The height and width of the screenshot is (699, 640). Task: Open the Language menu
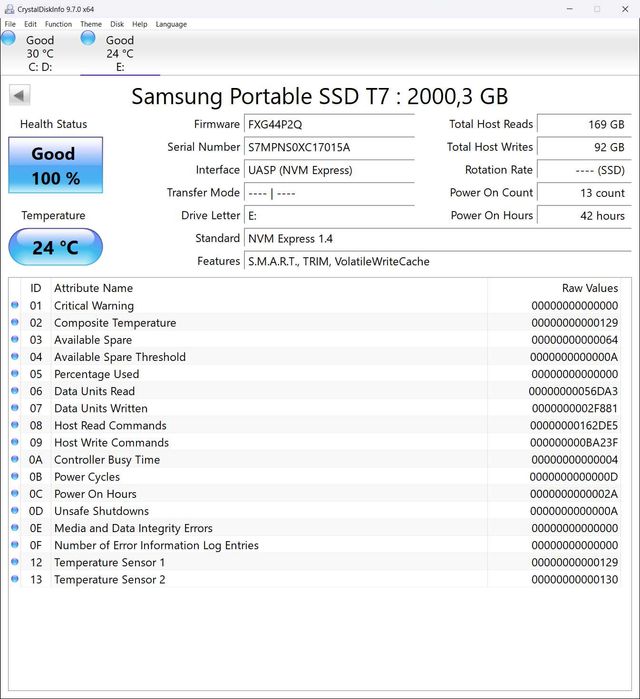click(x=171, y=24)
